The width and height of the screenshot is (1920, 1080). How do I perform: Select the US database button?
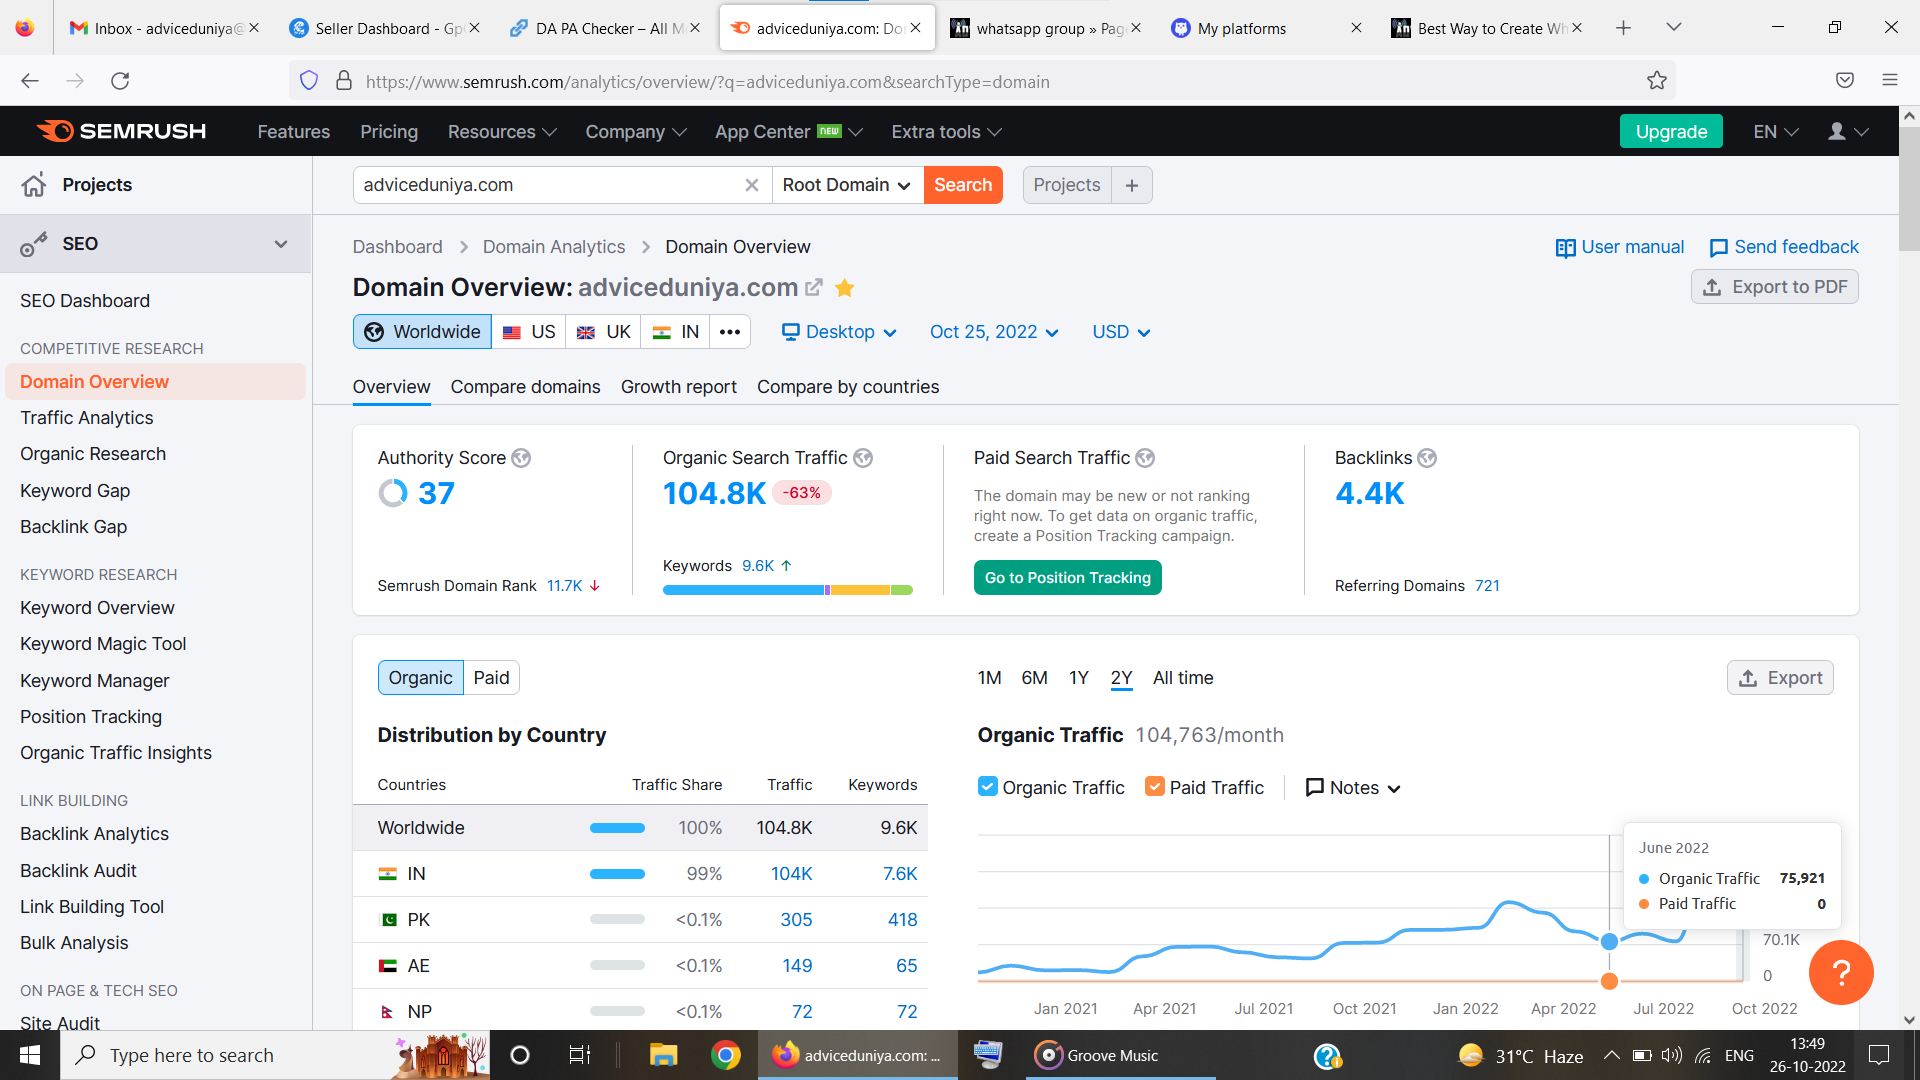[529, 332]
